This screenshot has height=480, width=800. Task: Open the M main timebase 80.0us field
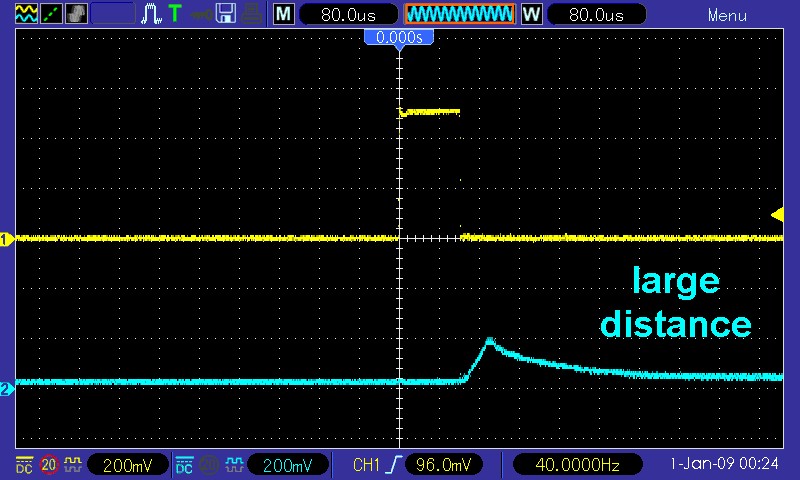[x=345, y=14]
